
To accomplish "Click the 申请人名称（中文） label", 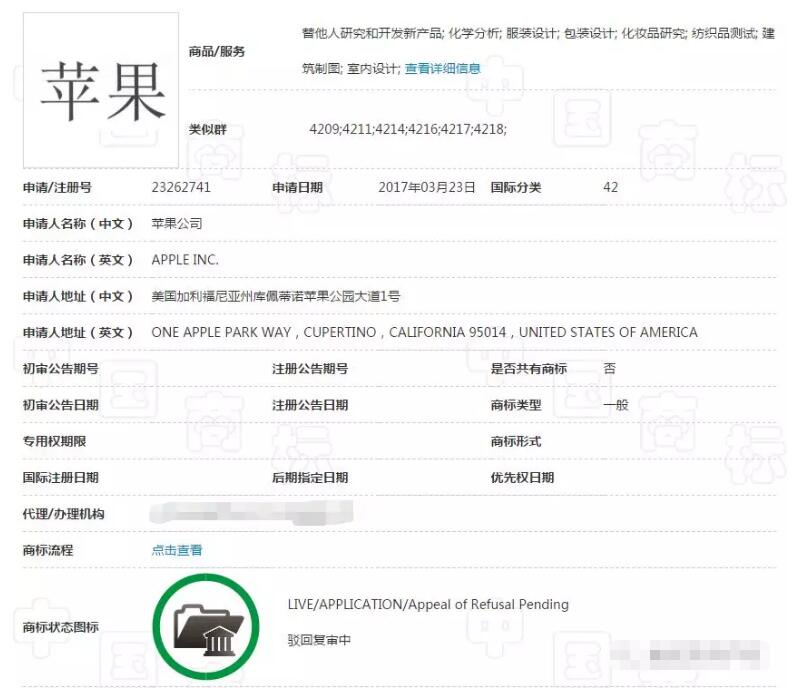I will (x=78, y=223).
